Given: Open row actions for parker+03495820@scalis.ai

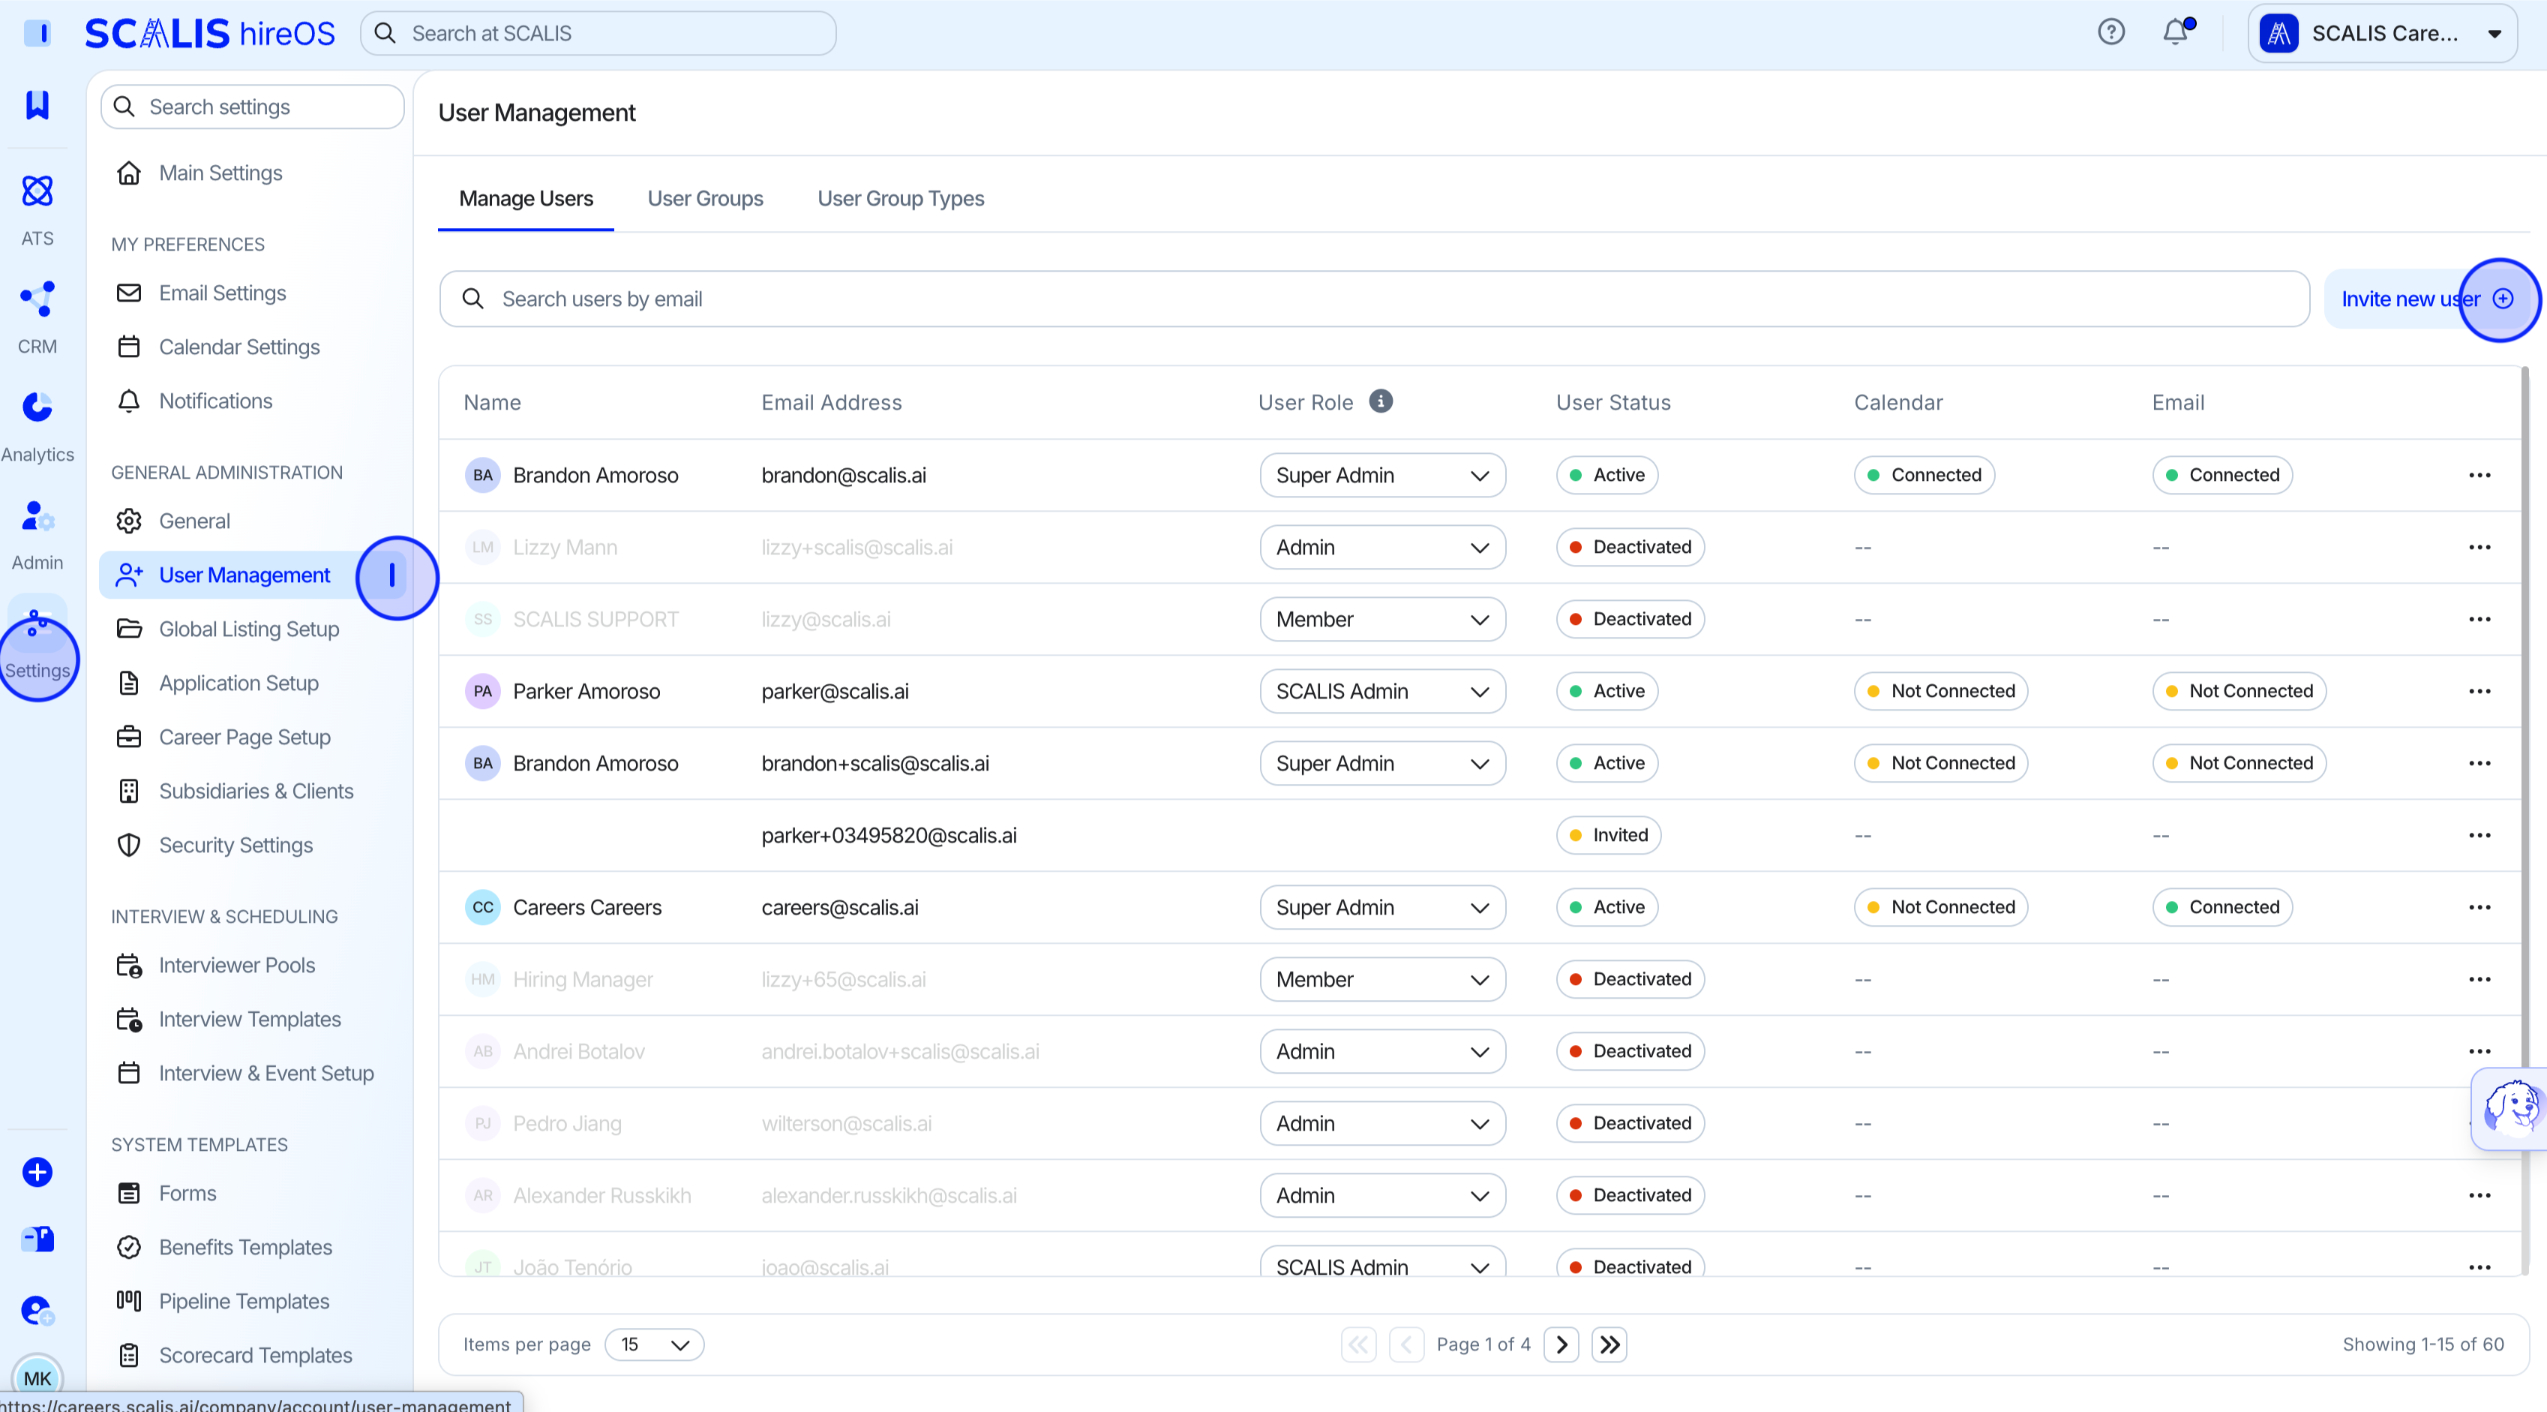Looking at the screenshot, I should [2480, 835].
